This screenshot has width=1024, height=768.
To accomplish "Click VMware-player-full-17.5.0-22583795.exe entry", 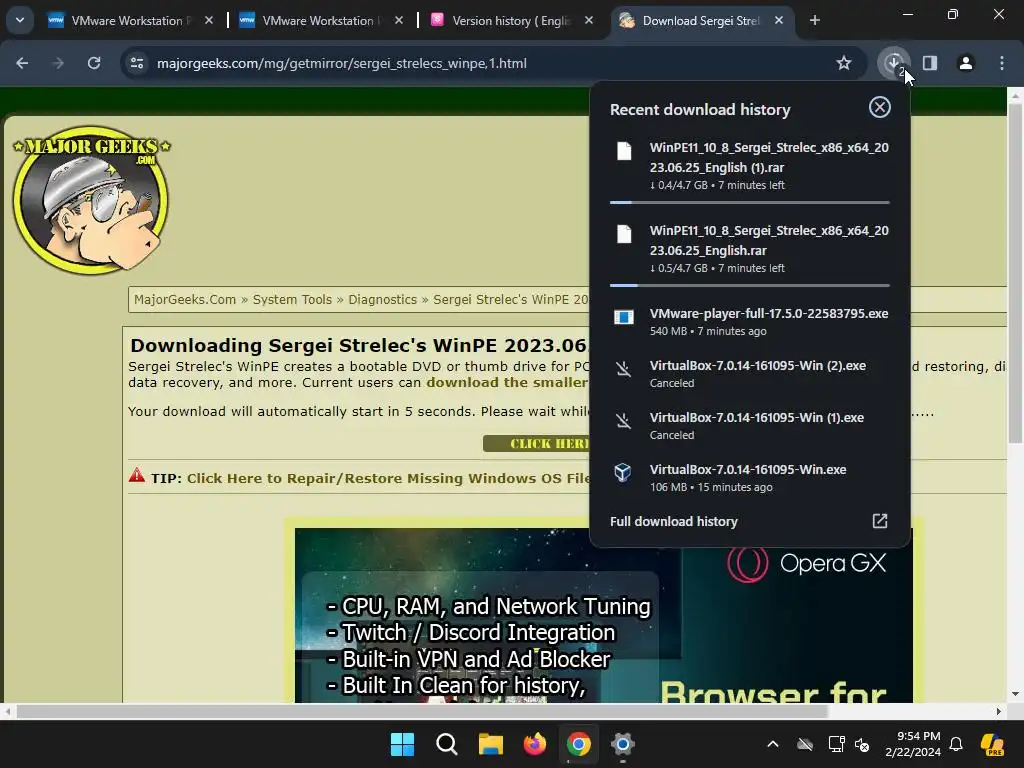I will click(x=750, y=322).
